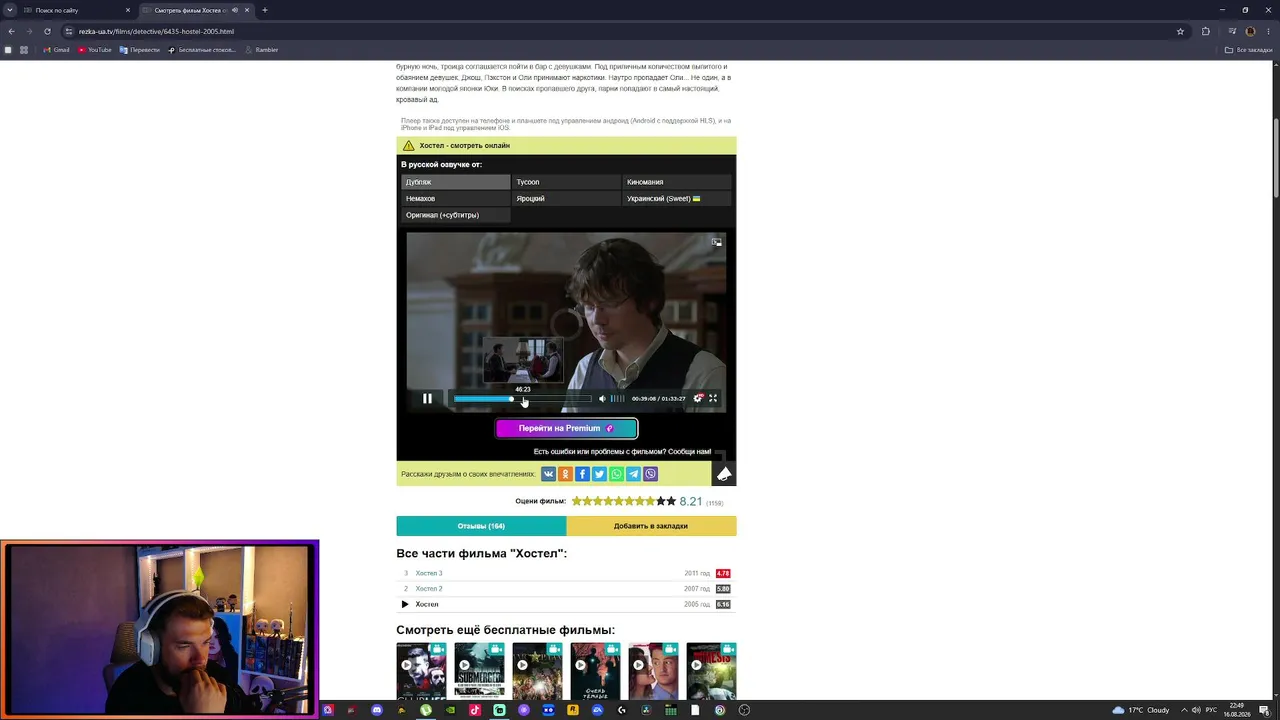Click the Хостел 2005 row in parts list

(x=566, y=604)
